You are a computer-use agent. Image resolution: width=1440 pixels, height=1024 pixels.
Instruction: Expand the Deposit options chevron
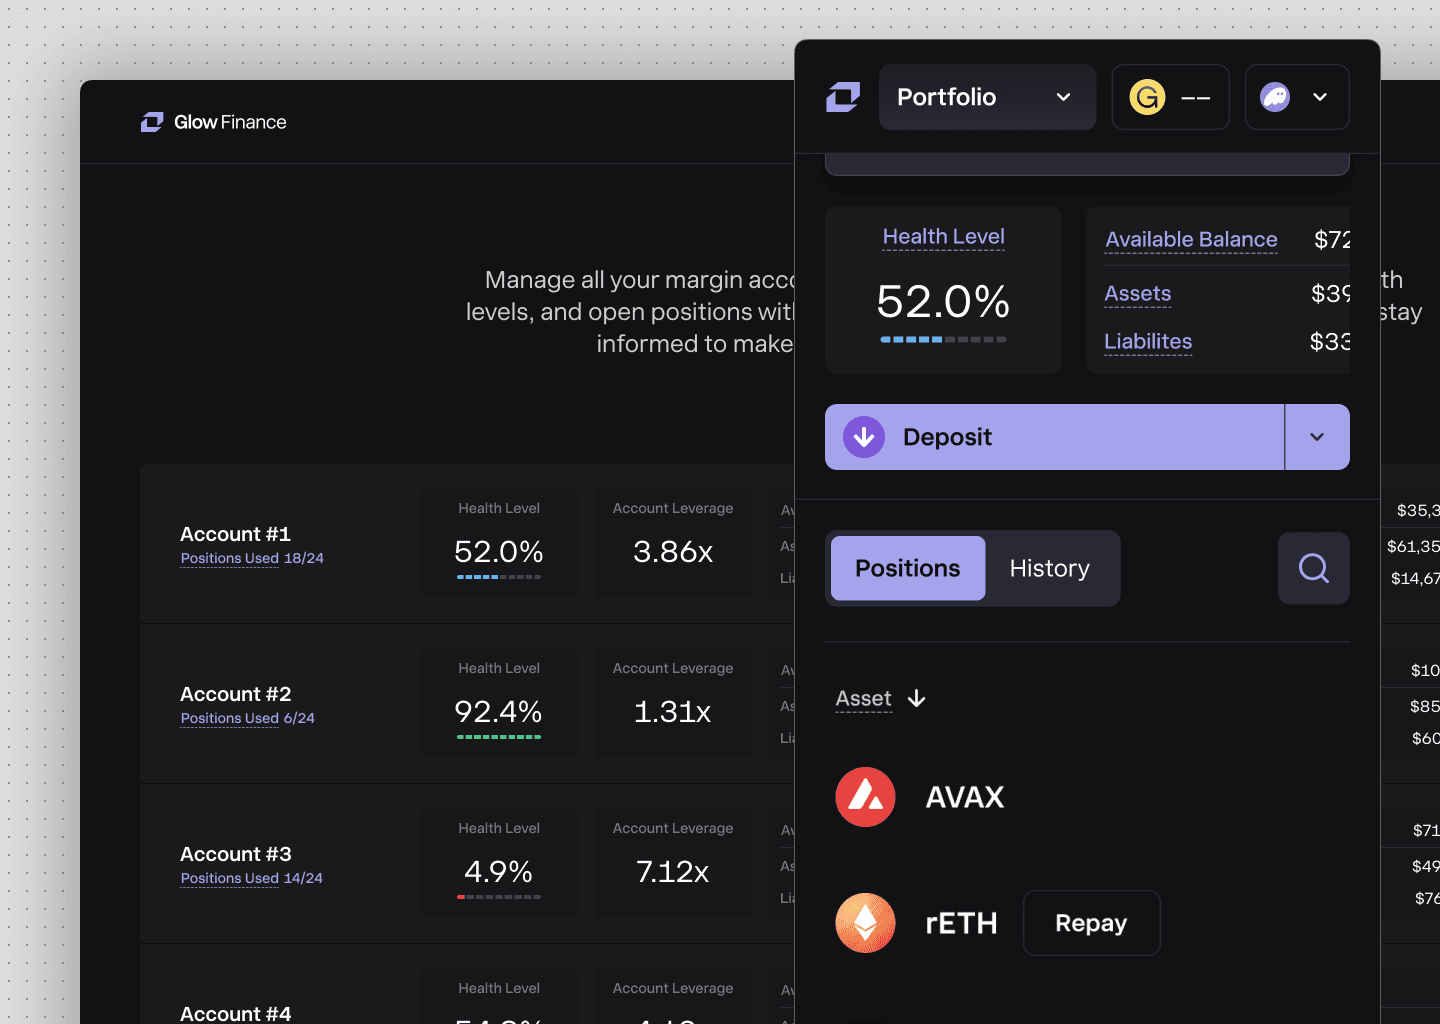pyautogui.click(x=1317, y=437)
